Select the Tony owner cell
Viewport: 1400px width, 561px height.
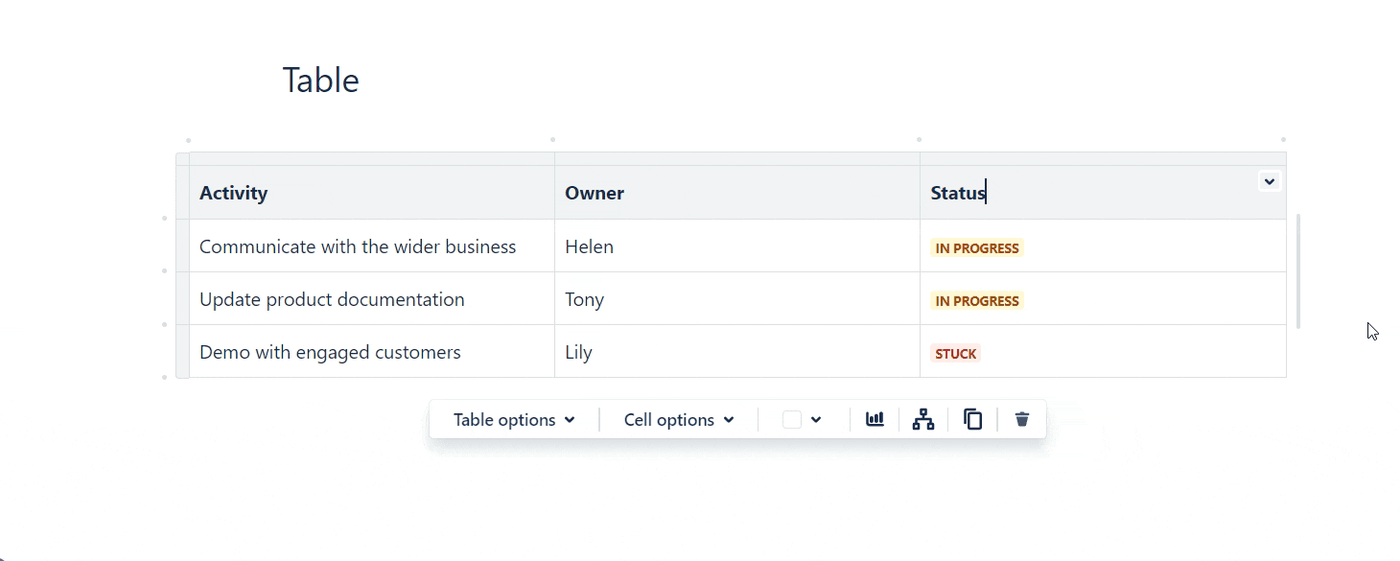(x=737, y=299)
